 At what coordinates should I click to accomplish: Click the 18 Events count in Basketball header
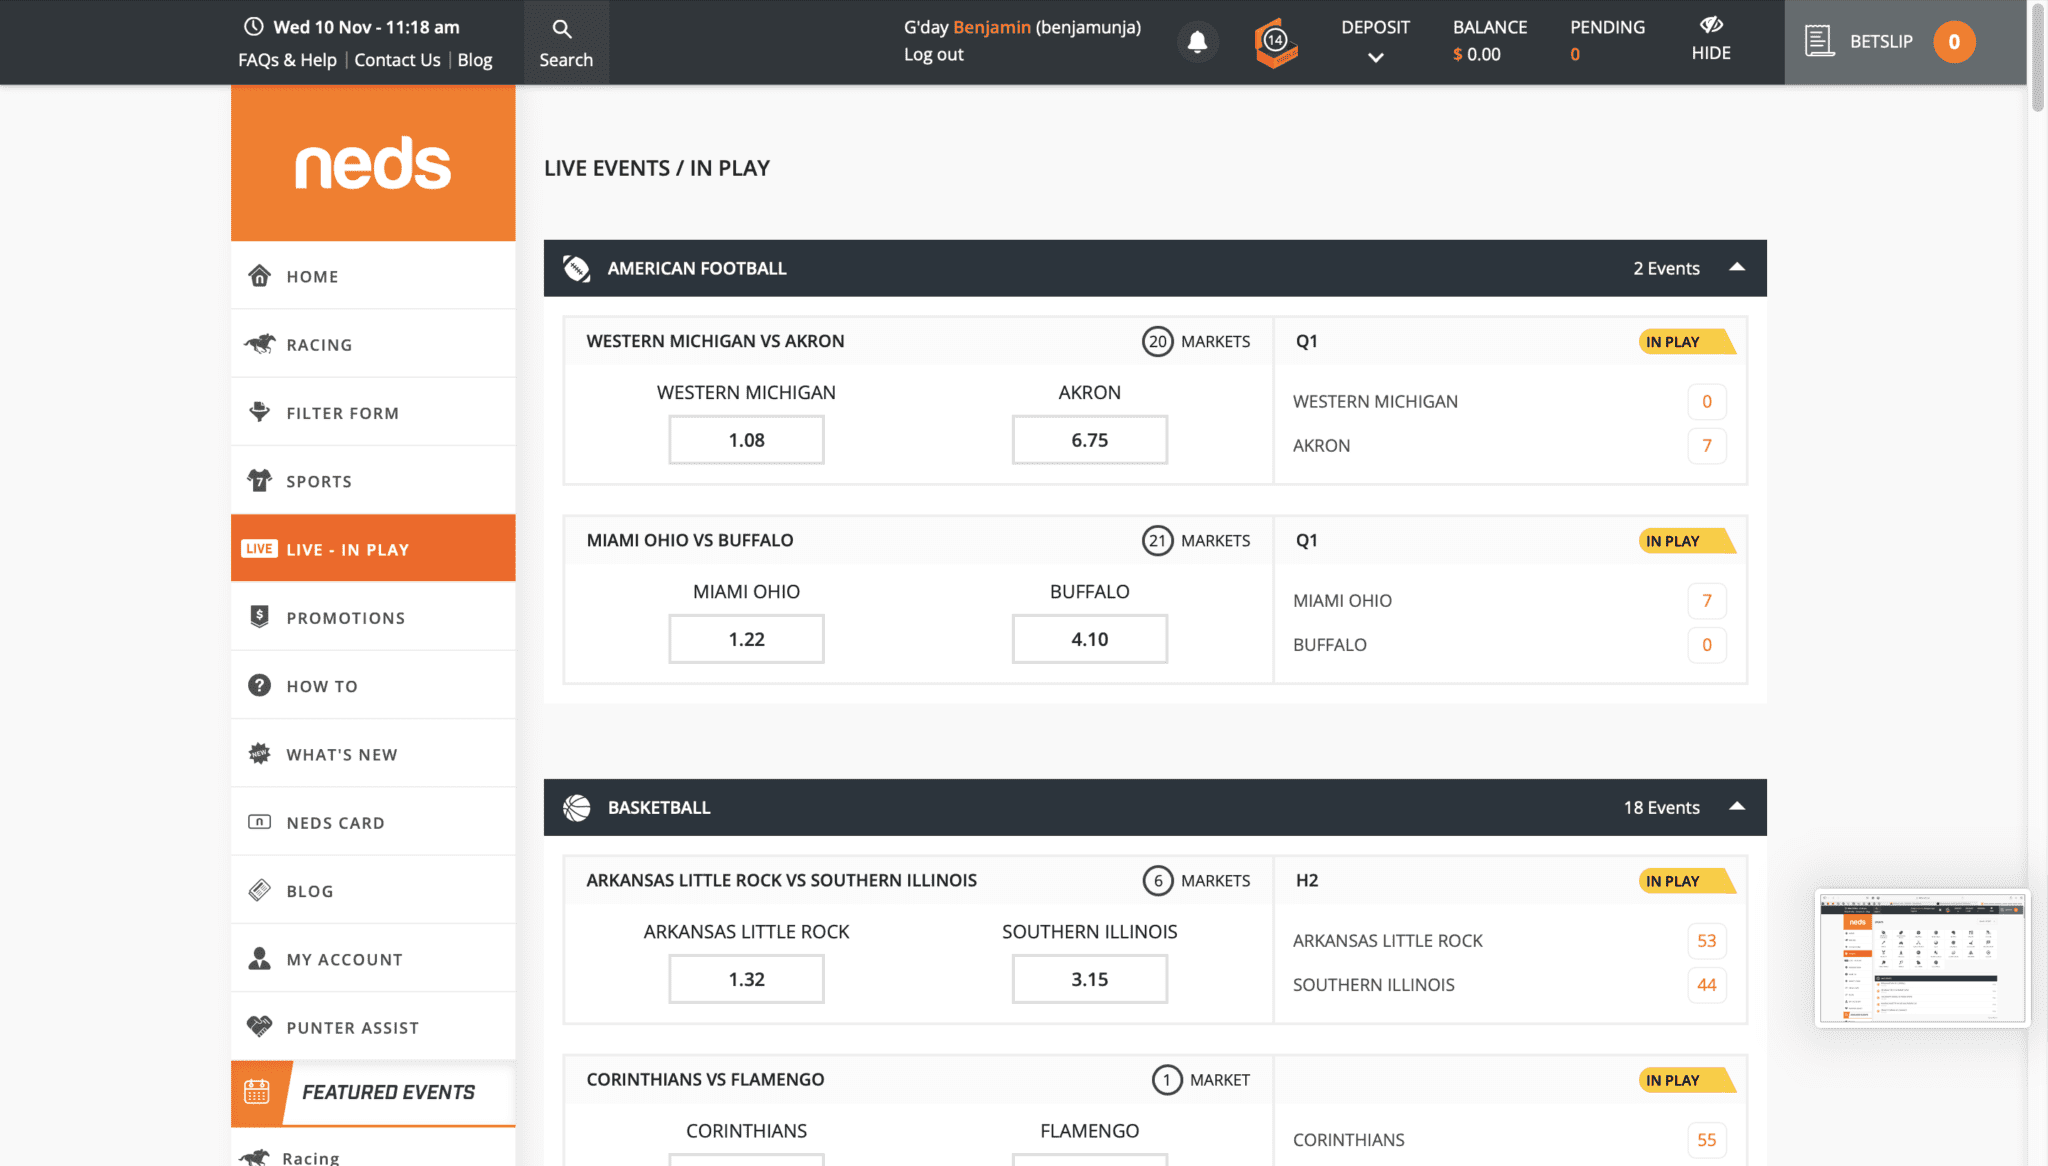click(1661, 807)
